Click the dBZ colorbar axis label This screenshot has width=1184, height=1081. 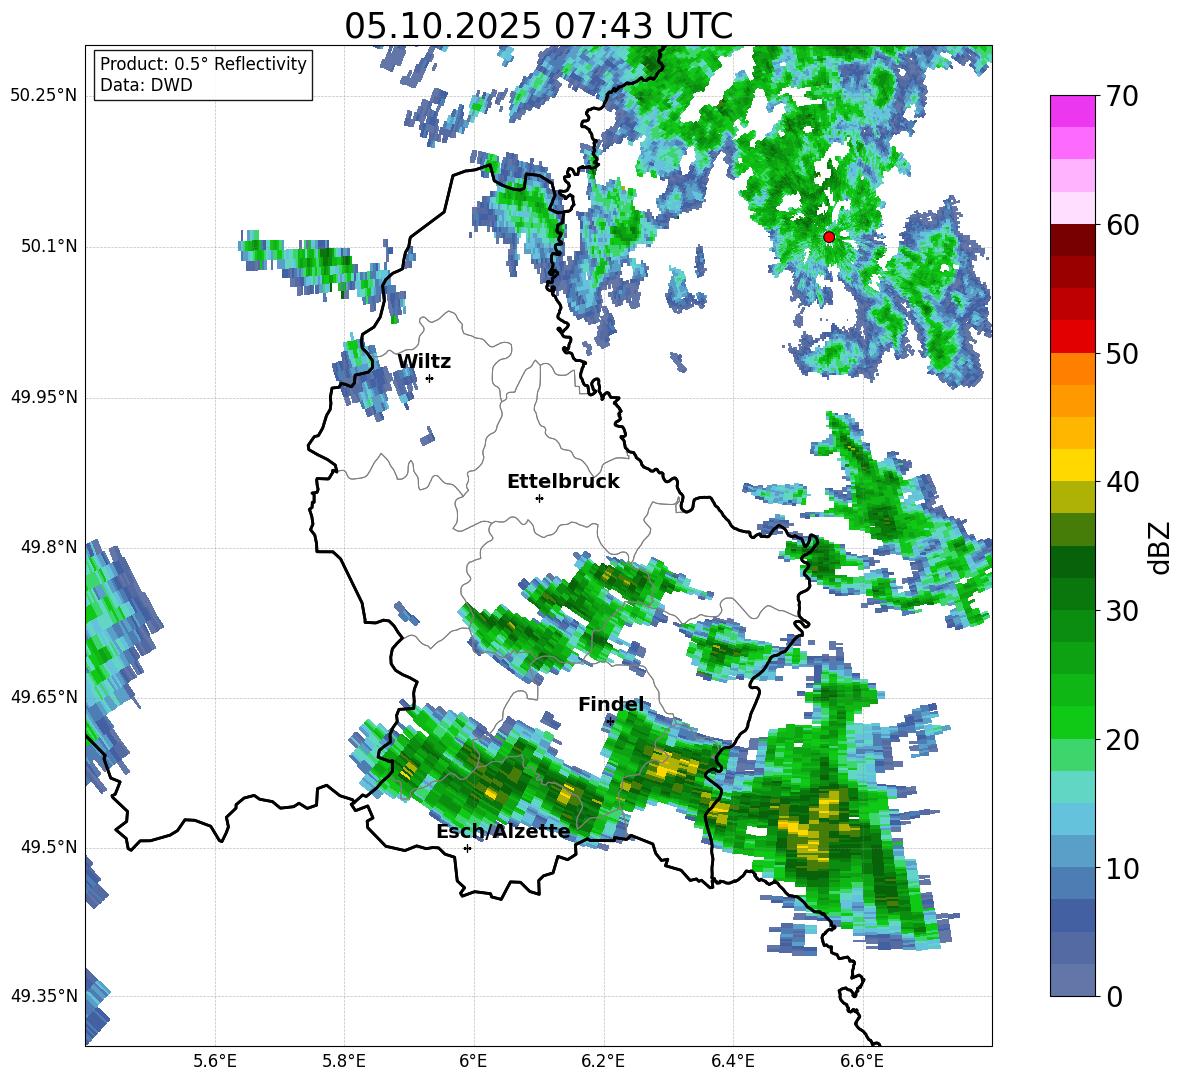1161,547
